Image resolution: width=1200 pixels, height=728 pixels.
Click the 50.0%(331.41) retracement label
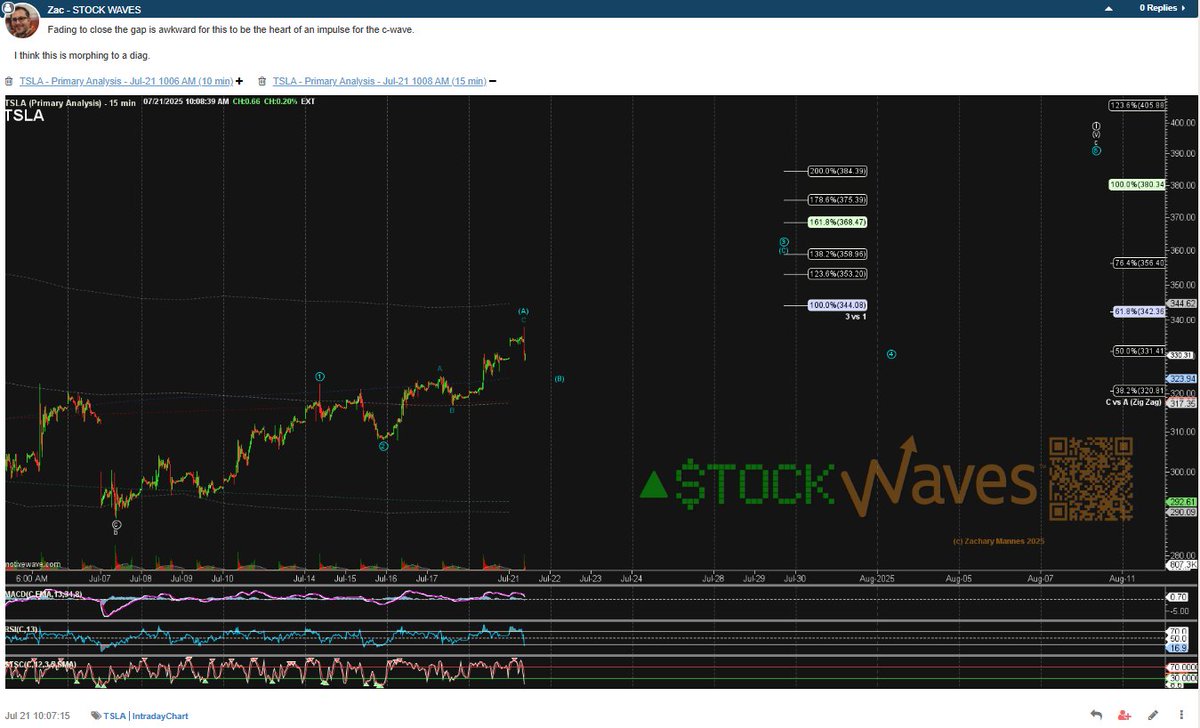pyautogui.click(x=1139, y=350)
